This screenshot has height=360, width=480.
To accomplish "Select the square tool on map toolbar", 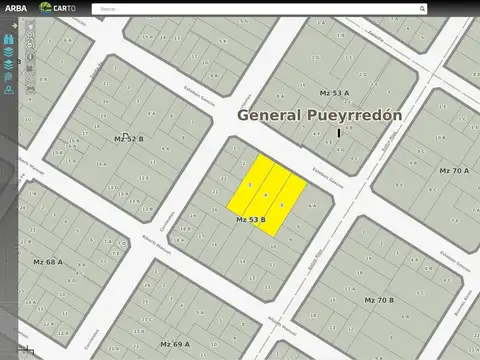I will pyautogui.click(x=30, y=68).
